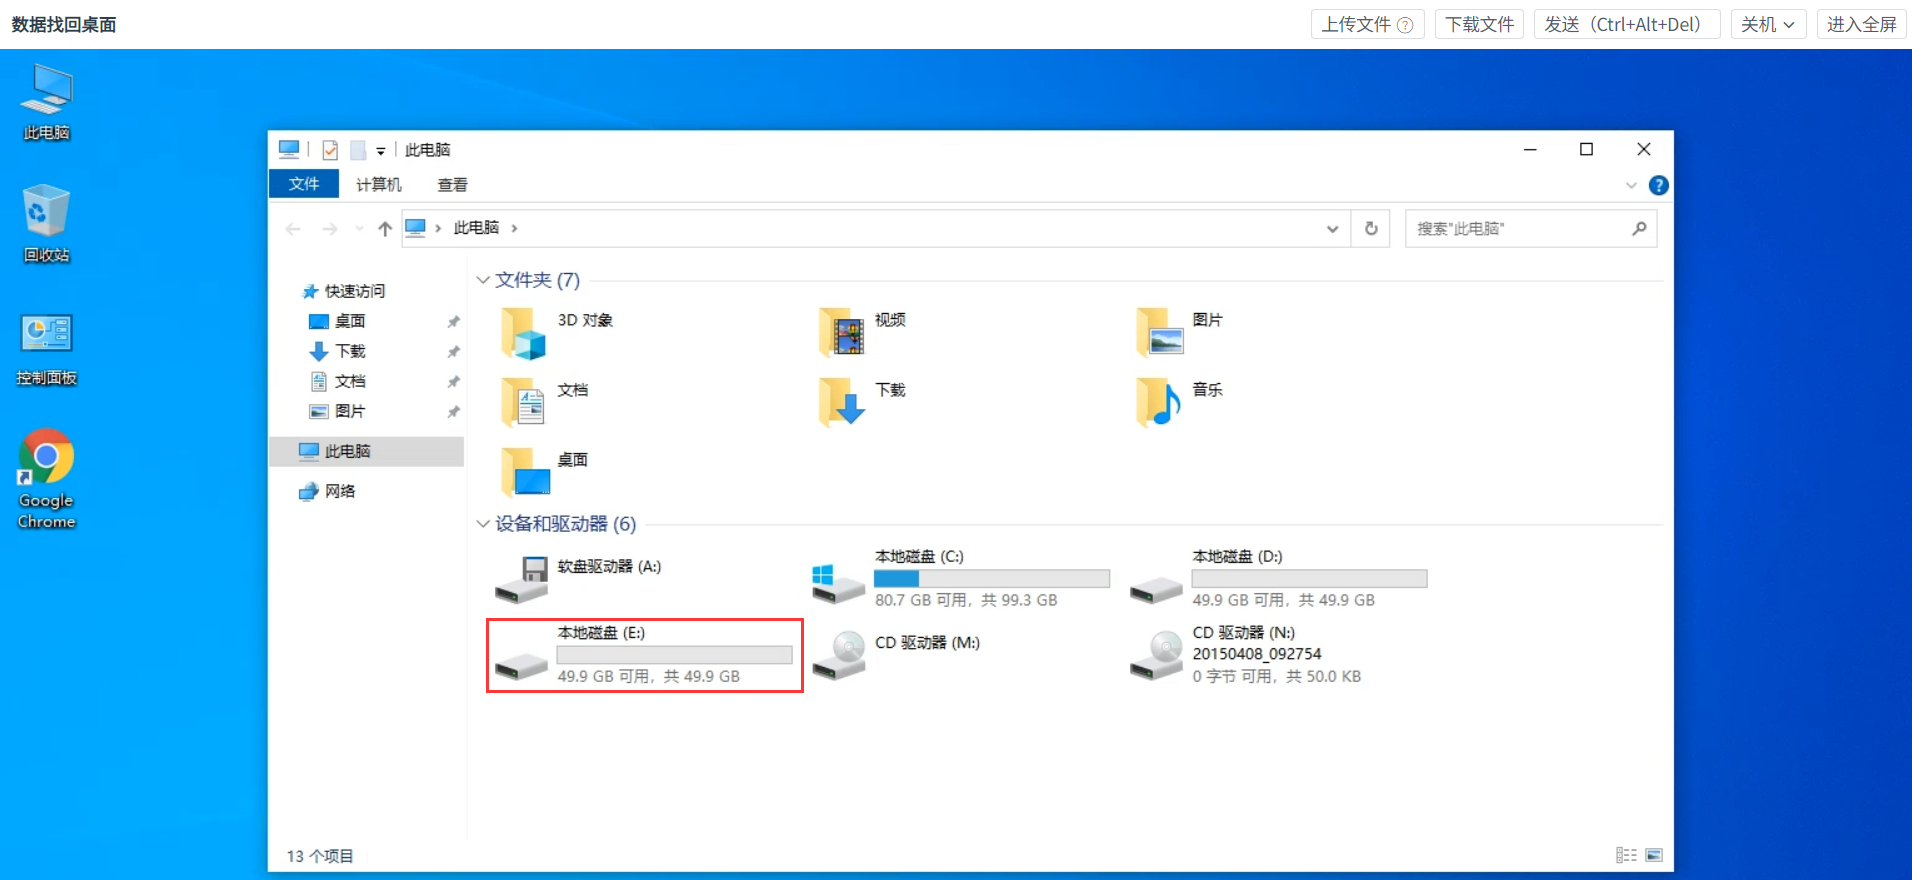1912x880 pixels.
Task: Open the 3D Objects folder
Action: tap(524, 333)
